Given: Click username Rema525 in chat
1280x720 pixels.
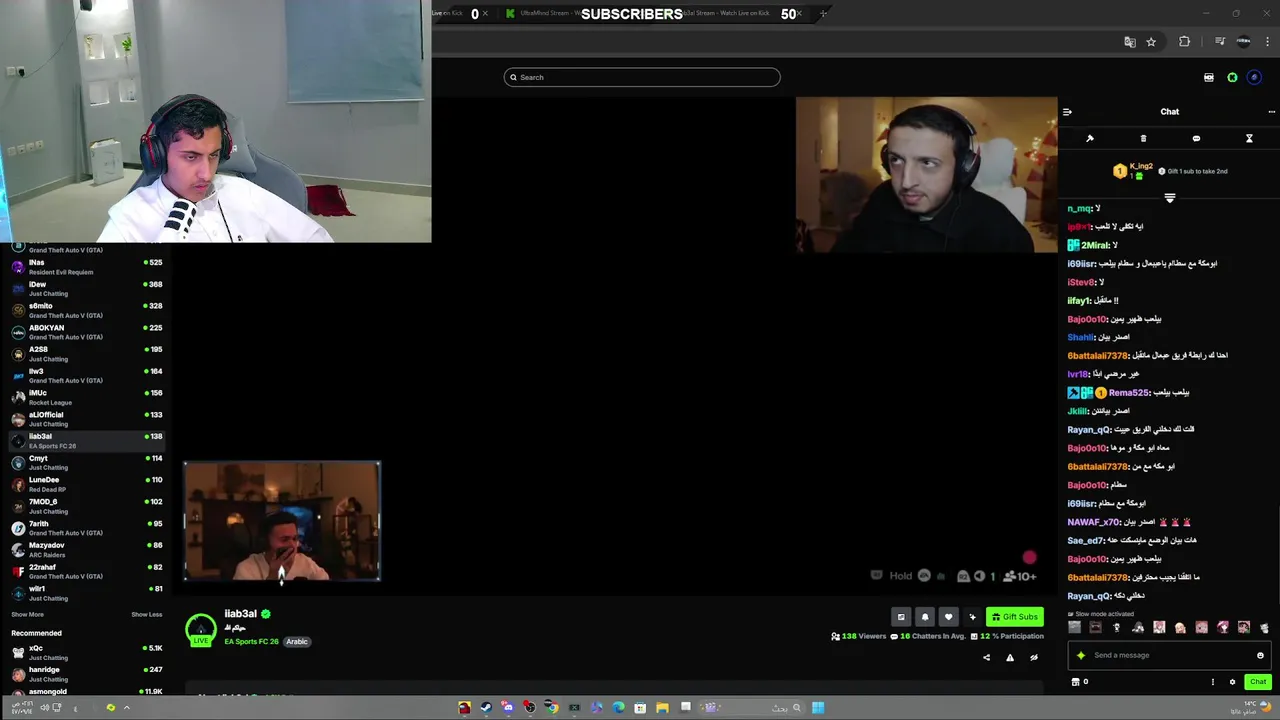Looking at the screenshot, I should pos(1128,393).
